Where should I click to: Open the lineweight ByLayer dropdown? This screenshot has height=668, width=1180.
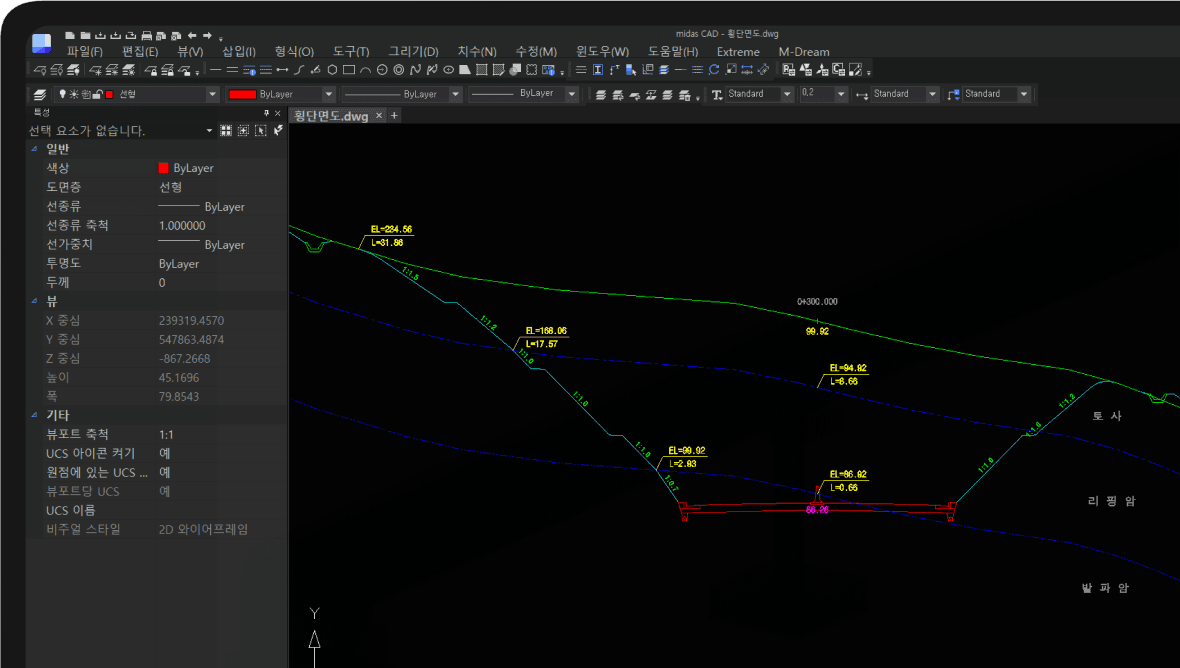(x=572, y=94)
